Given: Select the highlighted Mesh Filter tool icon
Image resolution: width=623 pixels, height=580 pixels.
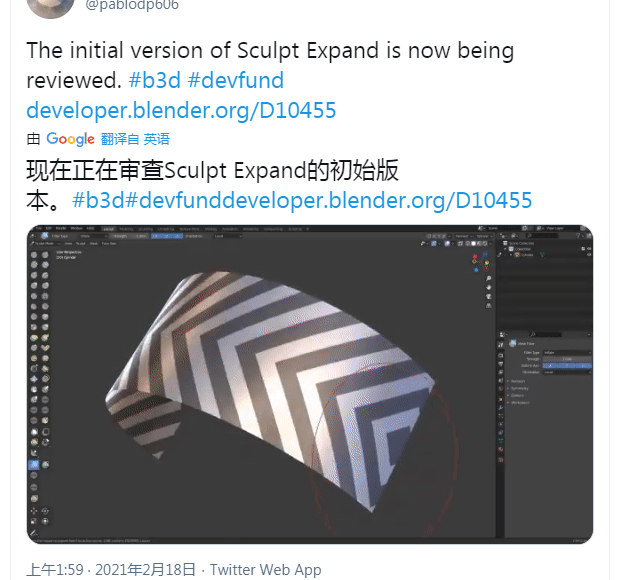Looking at the screenshot, I should coord(34,464).
